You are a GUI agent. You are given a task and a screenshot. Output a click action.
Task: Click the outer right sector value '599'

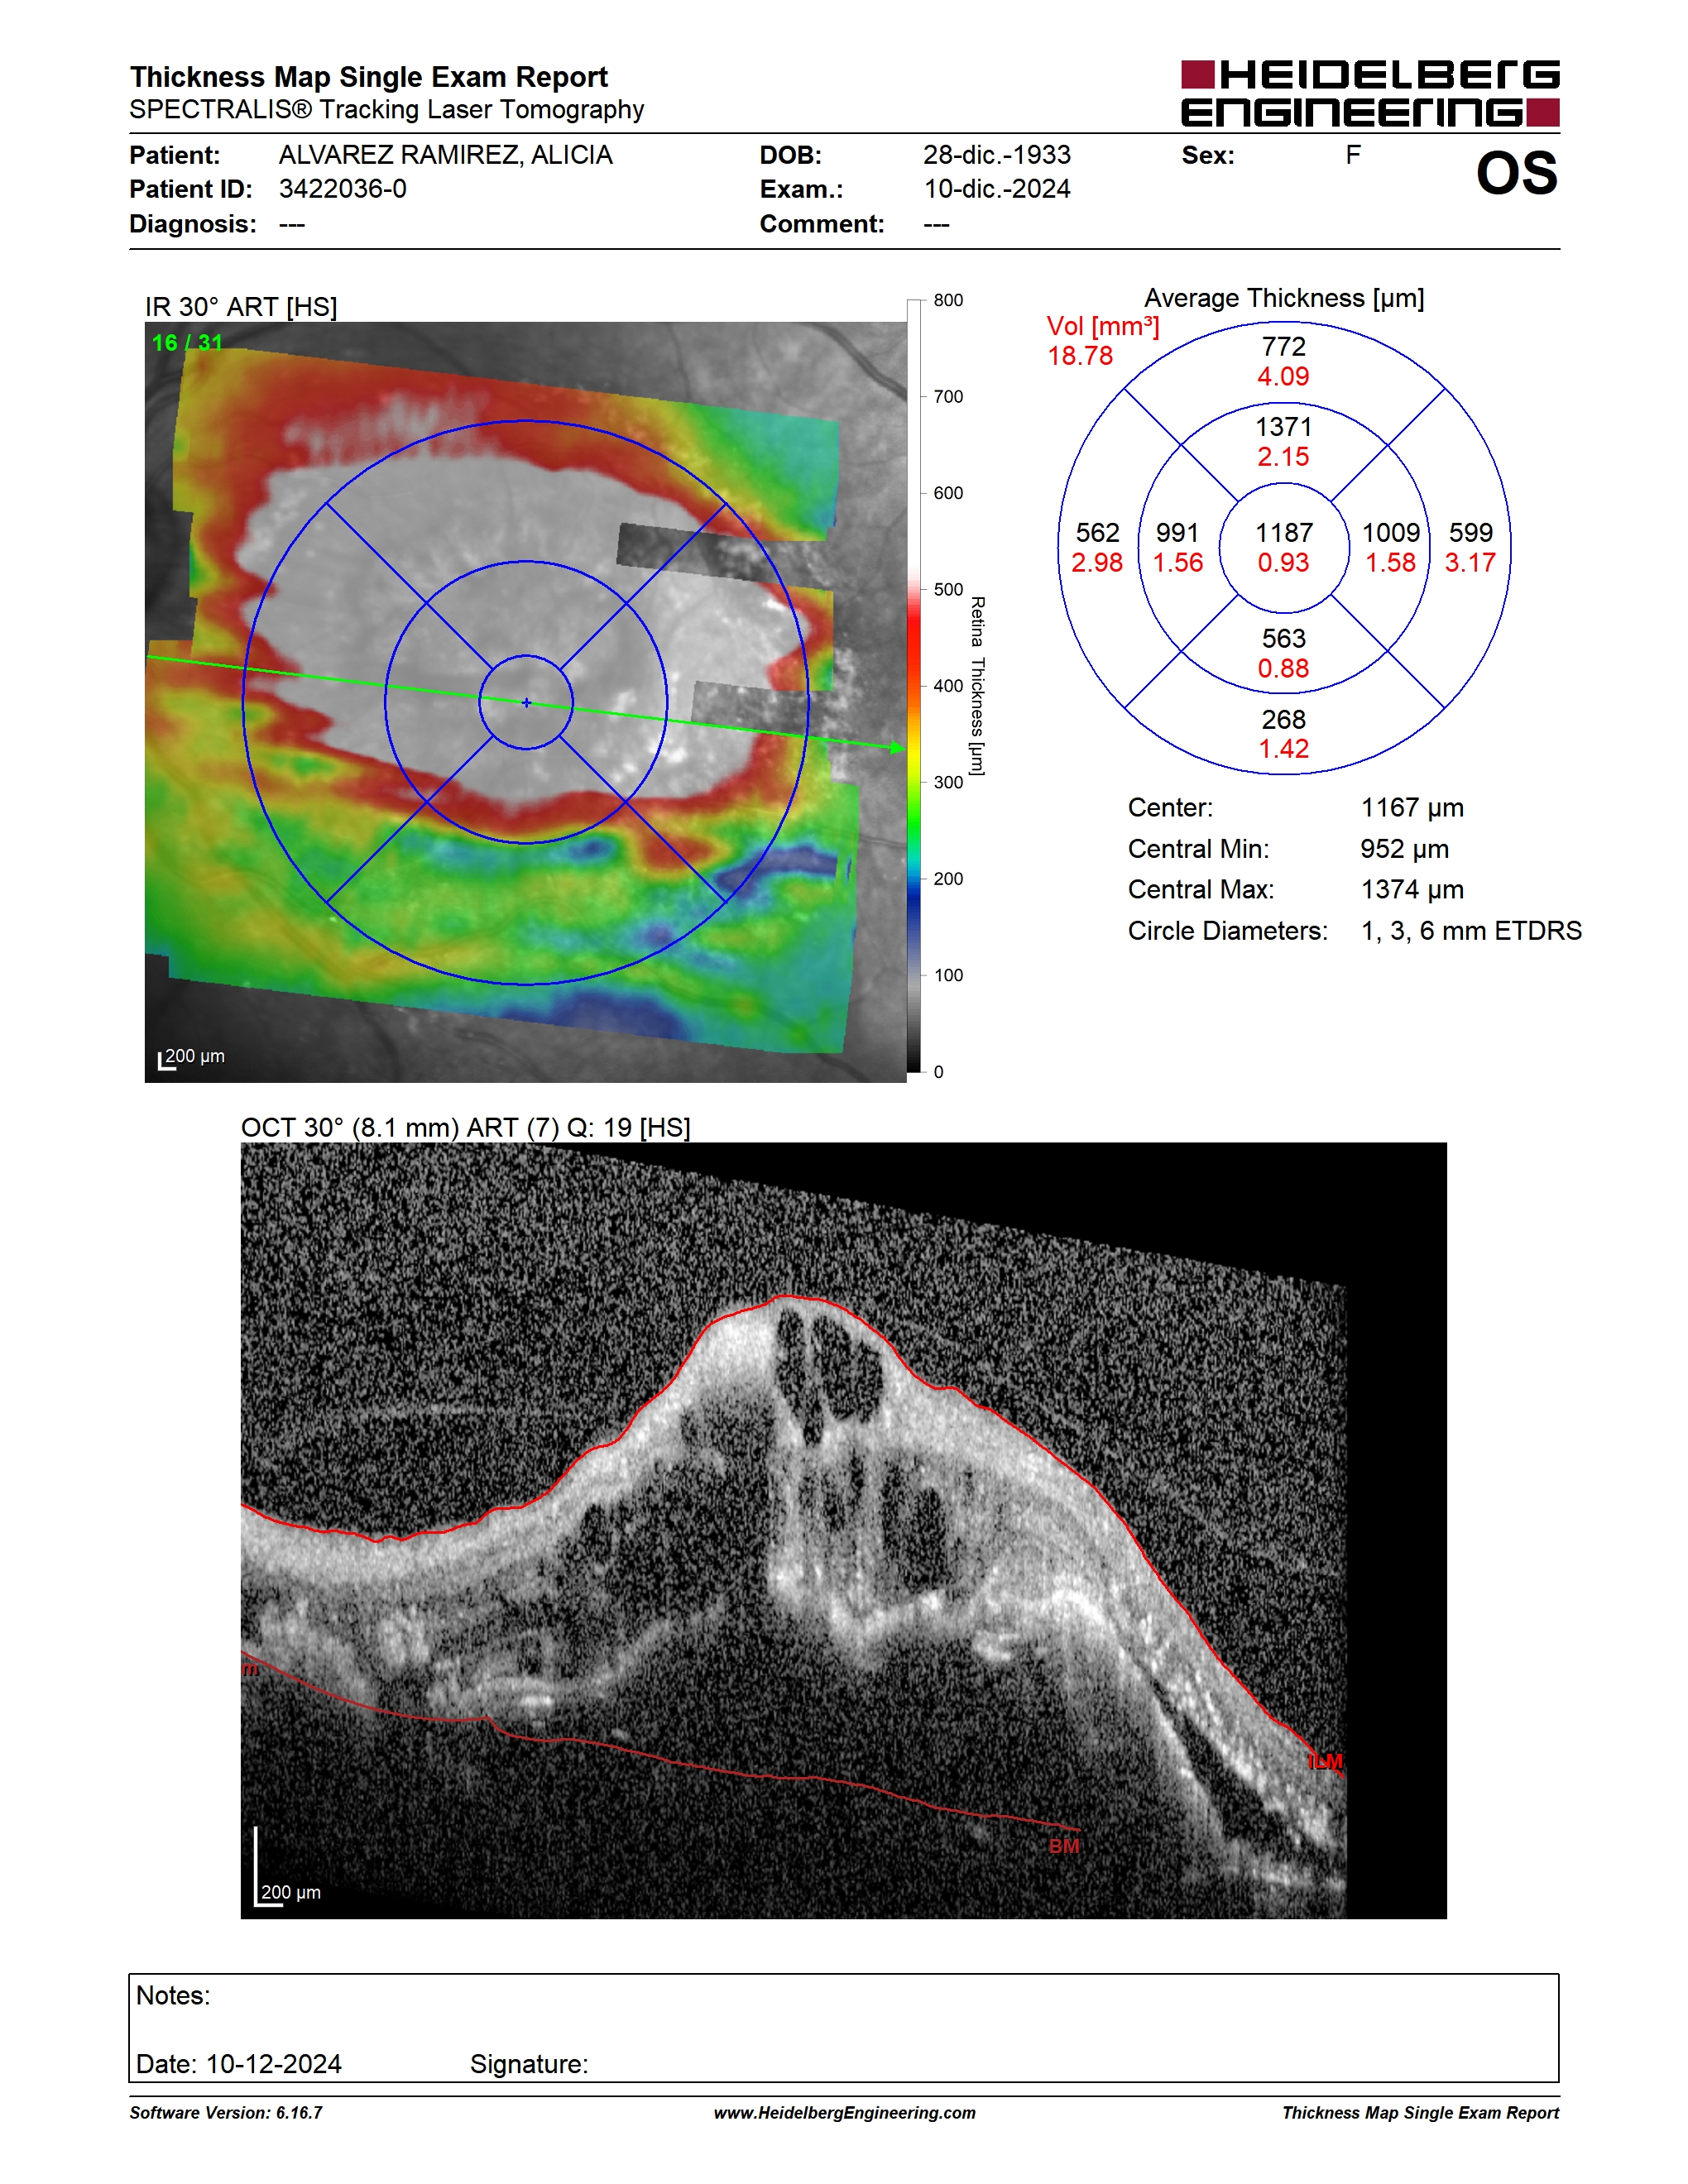click(x=1470, y=533)
